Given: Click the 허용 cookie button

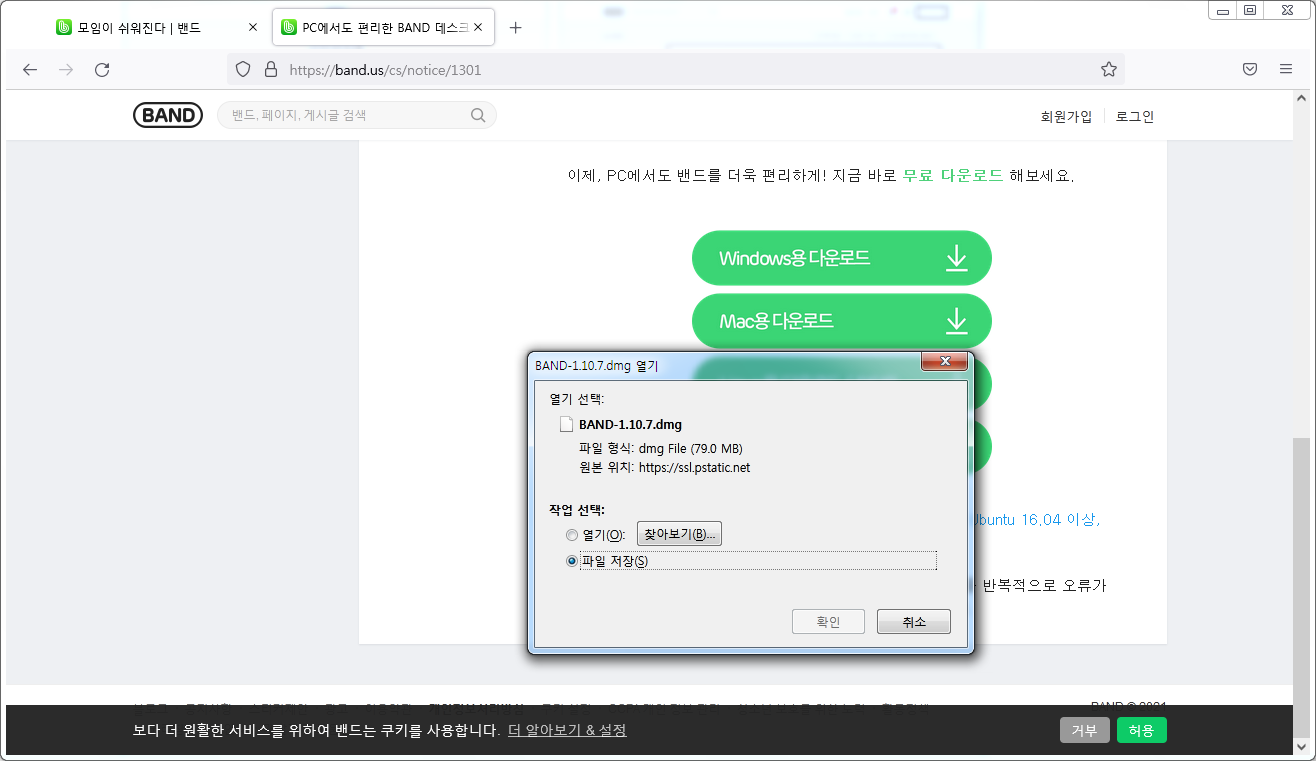Looking at the screenshot, I should [x=1142, y=730].
